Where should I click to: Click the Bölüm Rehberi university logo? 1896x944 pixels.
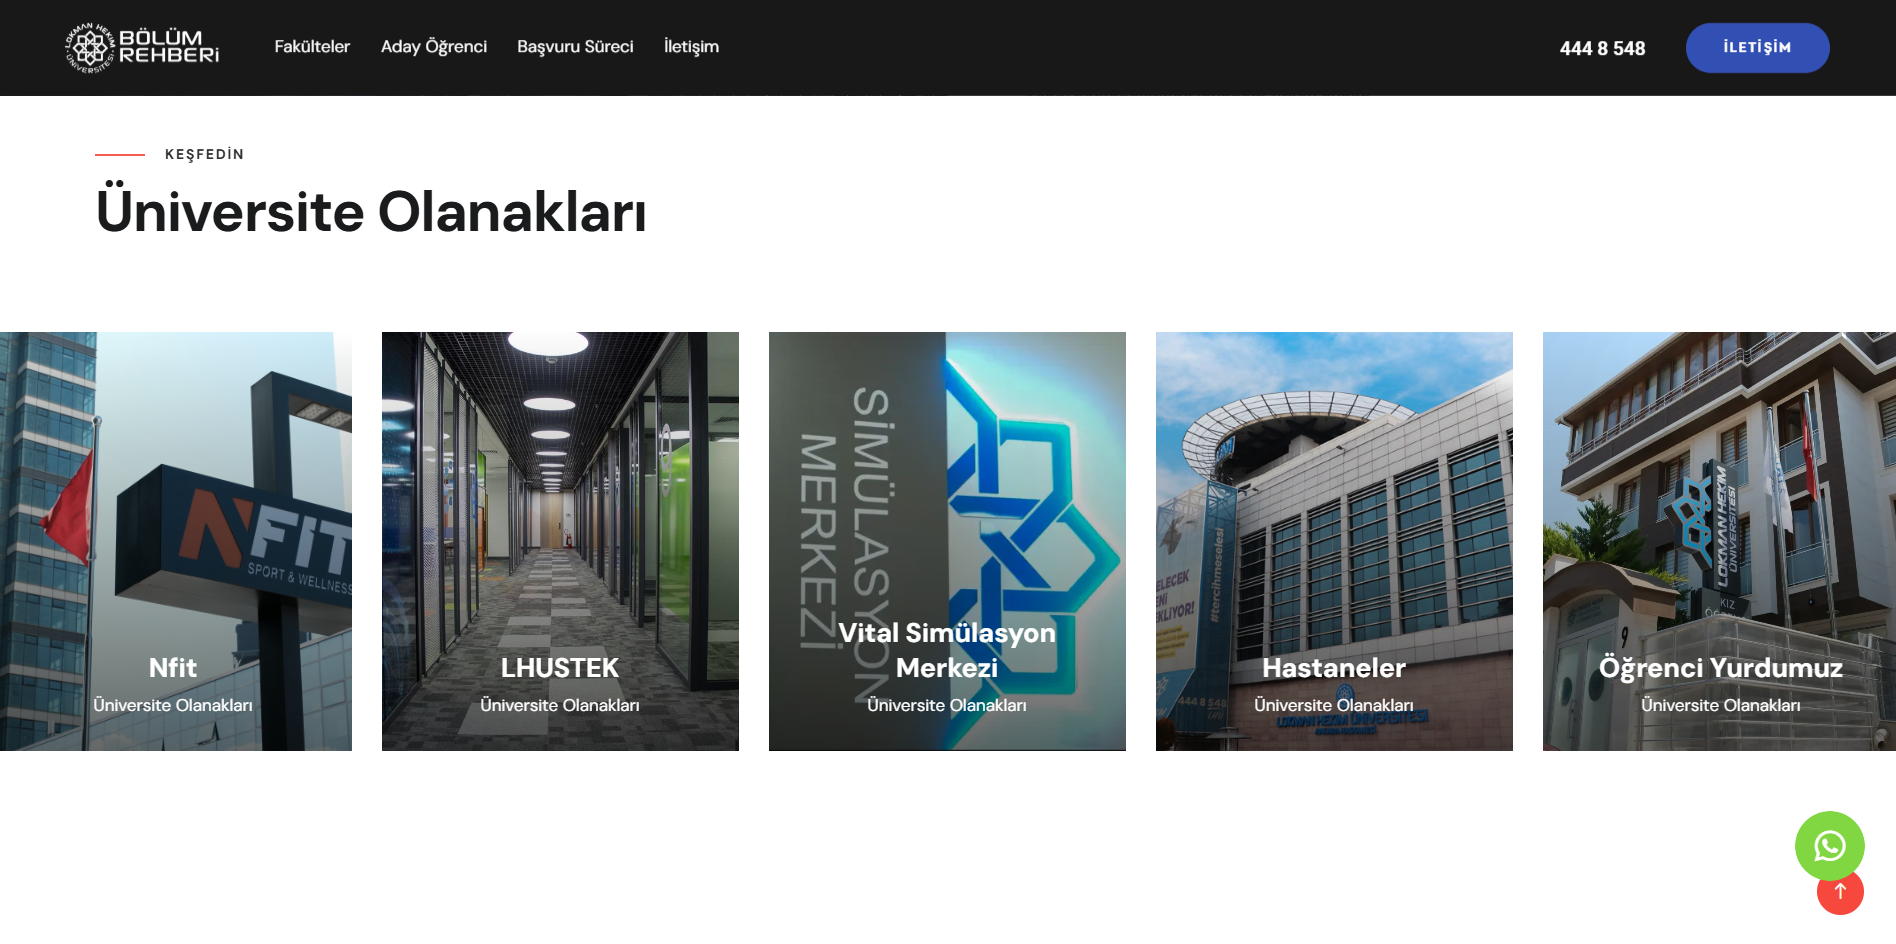click(142, 48)
